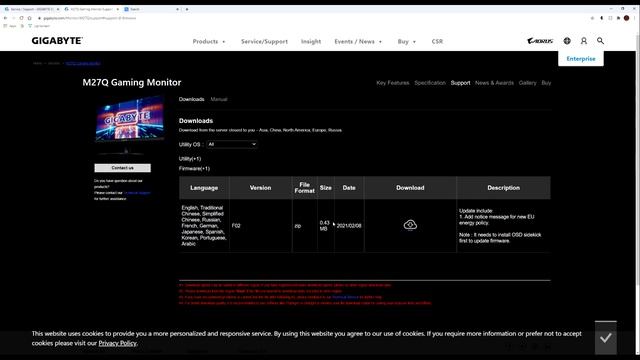Open the product Buy section tab

tap(546, 83)
